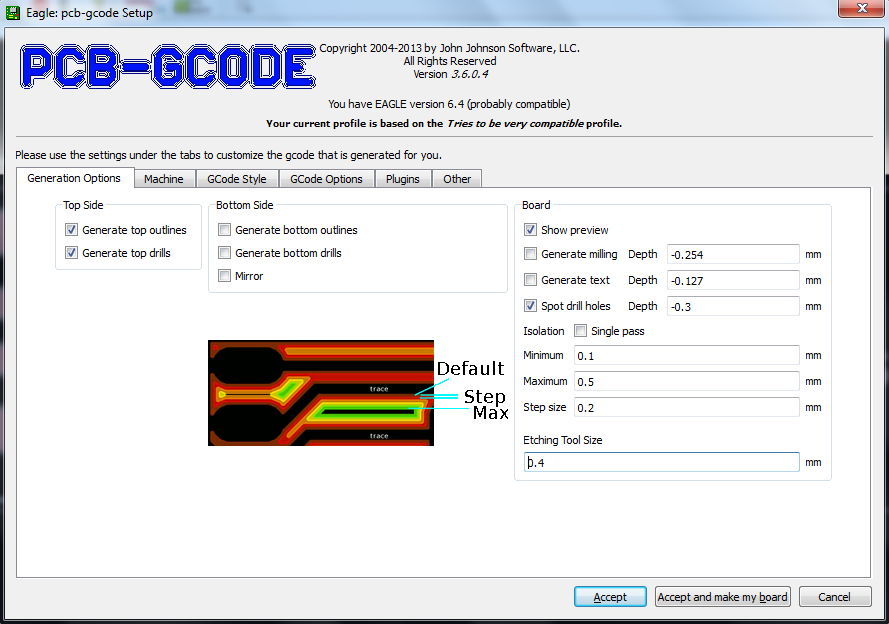889x624 pixels.
Task: Click the 'Isolation' label
Action: click(544, 331)
